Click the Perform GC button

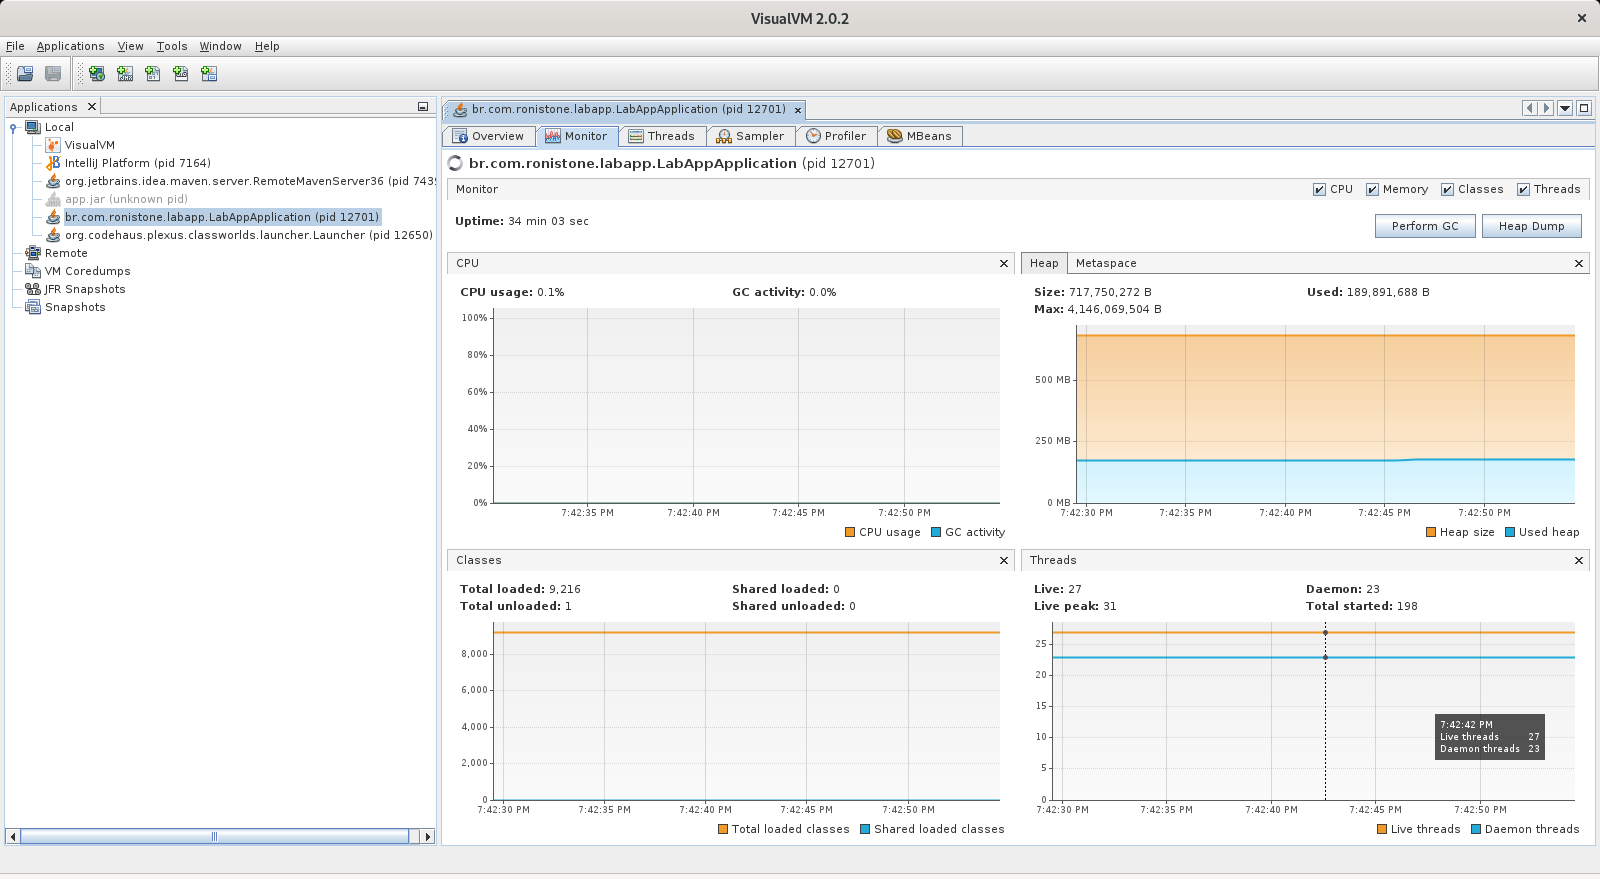pos(1425,226)
